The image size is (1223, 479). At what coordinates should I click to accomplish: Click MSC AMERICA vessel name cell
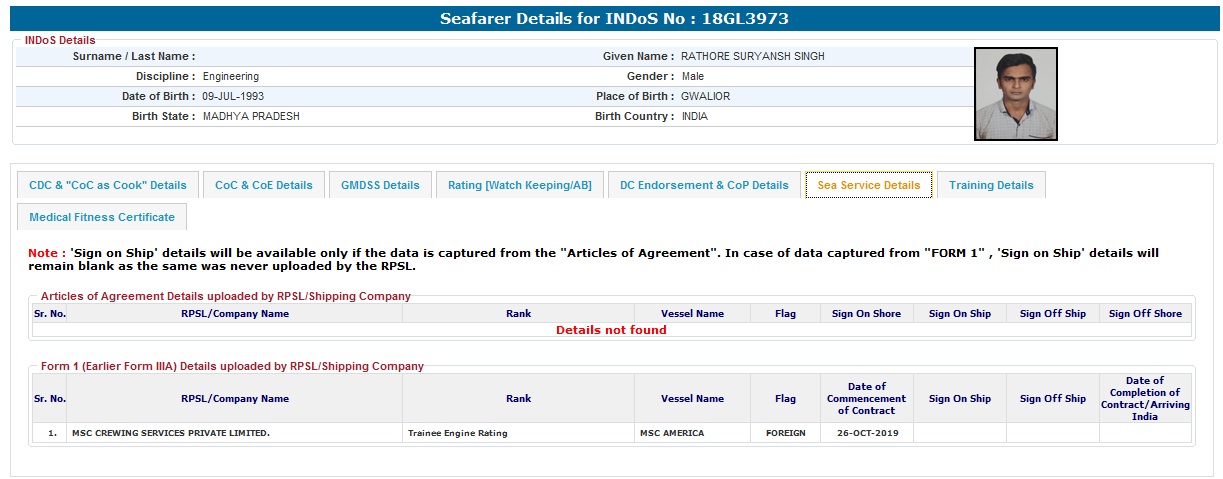click(671, 433)
